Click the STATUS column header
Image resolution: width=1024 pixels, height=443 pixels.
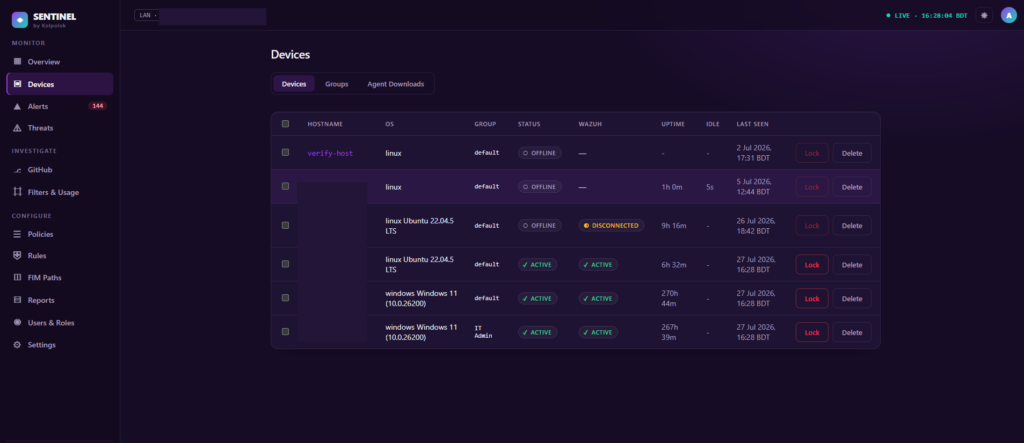click(529, 124)
